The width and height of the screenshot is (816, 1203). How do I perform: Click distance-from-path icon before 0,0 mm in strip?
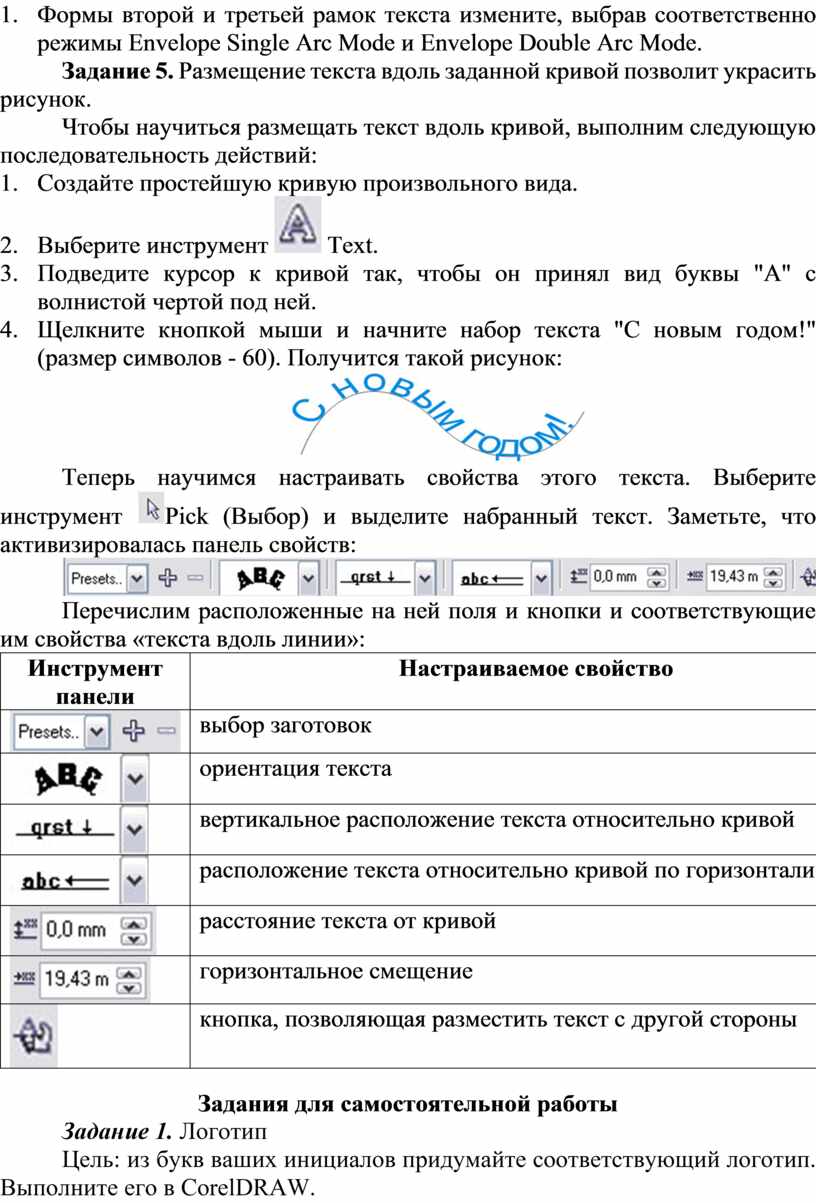point(578,577)
